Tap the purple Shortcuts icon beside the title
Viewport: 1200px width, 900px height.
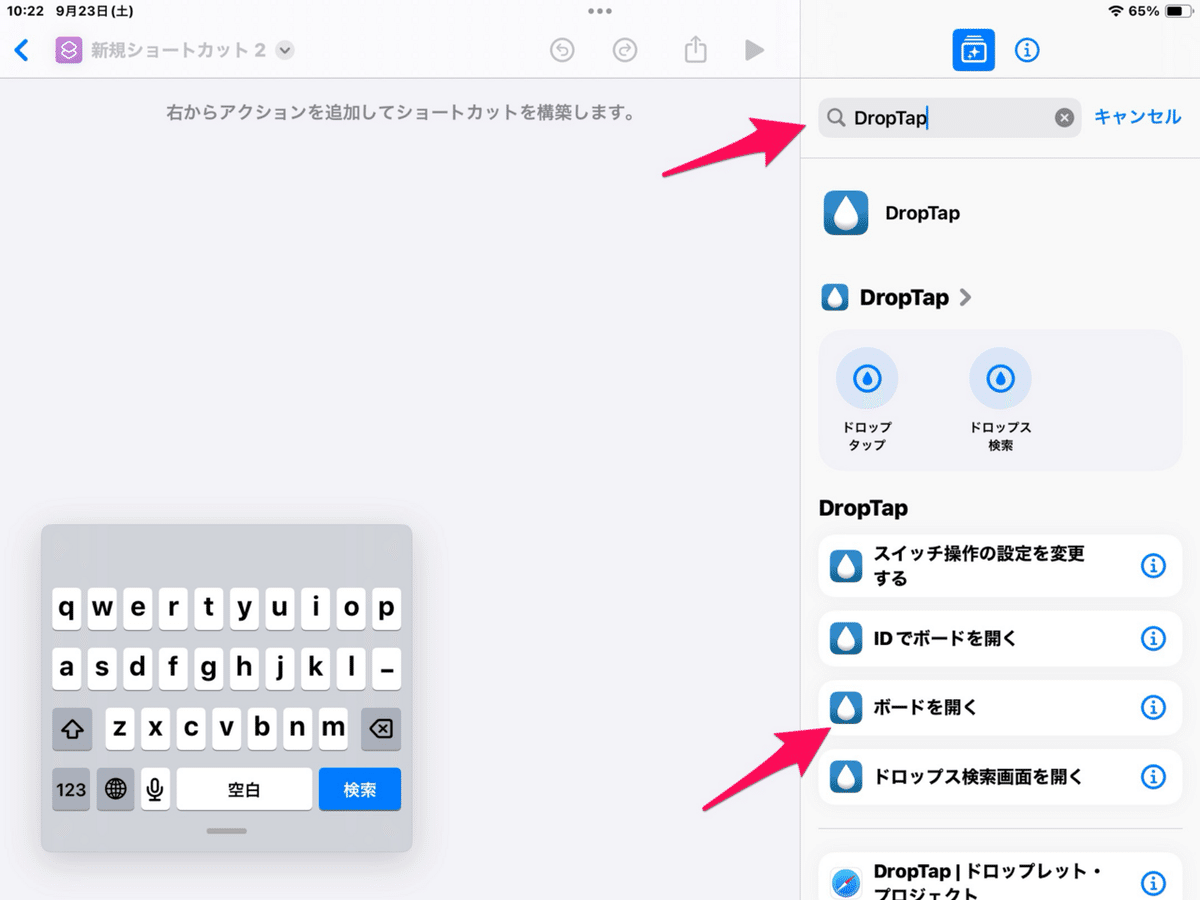coord(68,50)
